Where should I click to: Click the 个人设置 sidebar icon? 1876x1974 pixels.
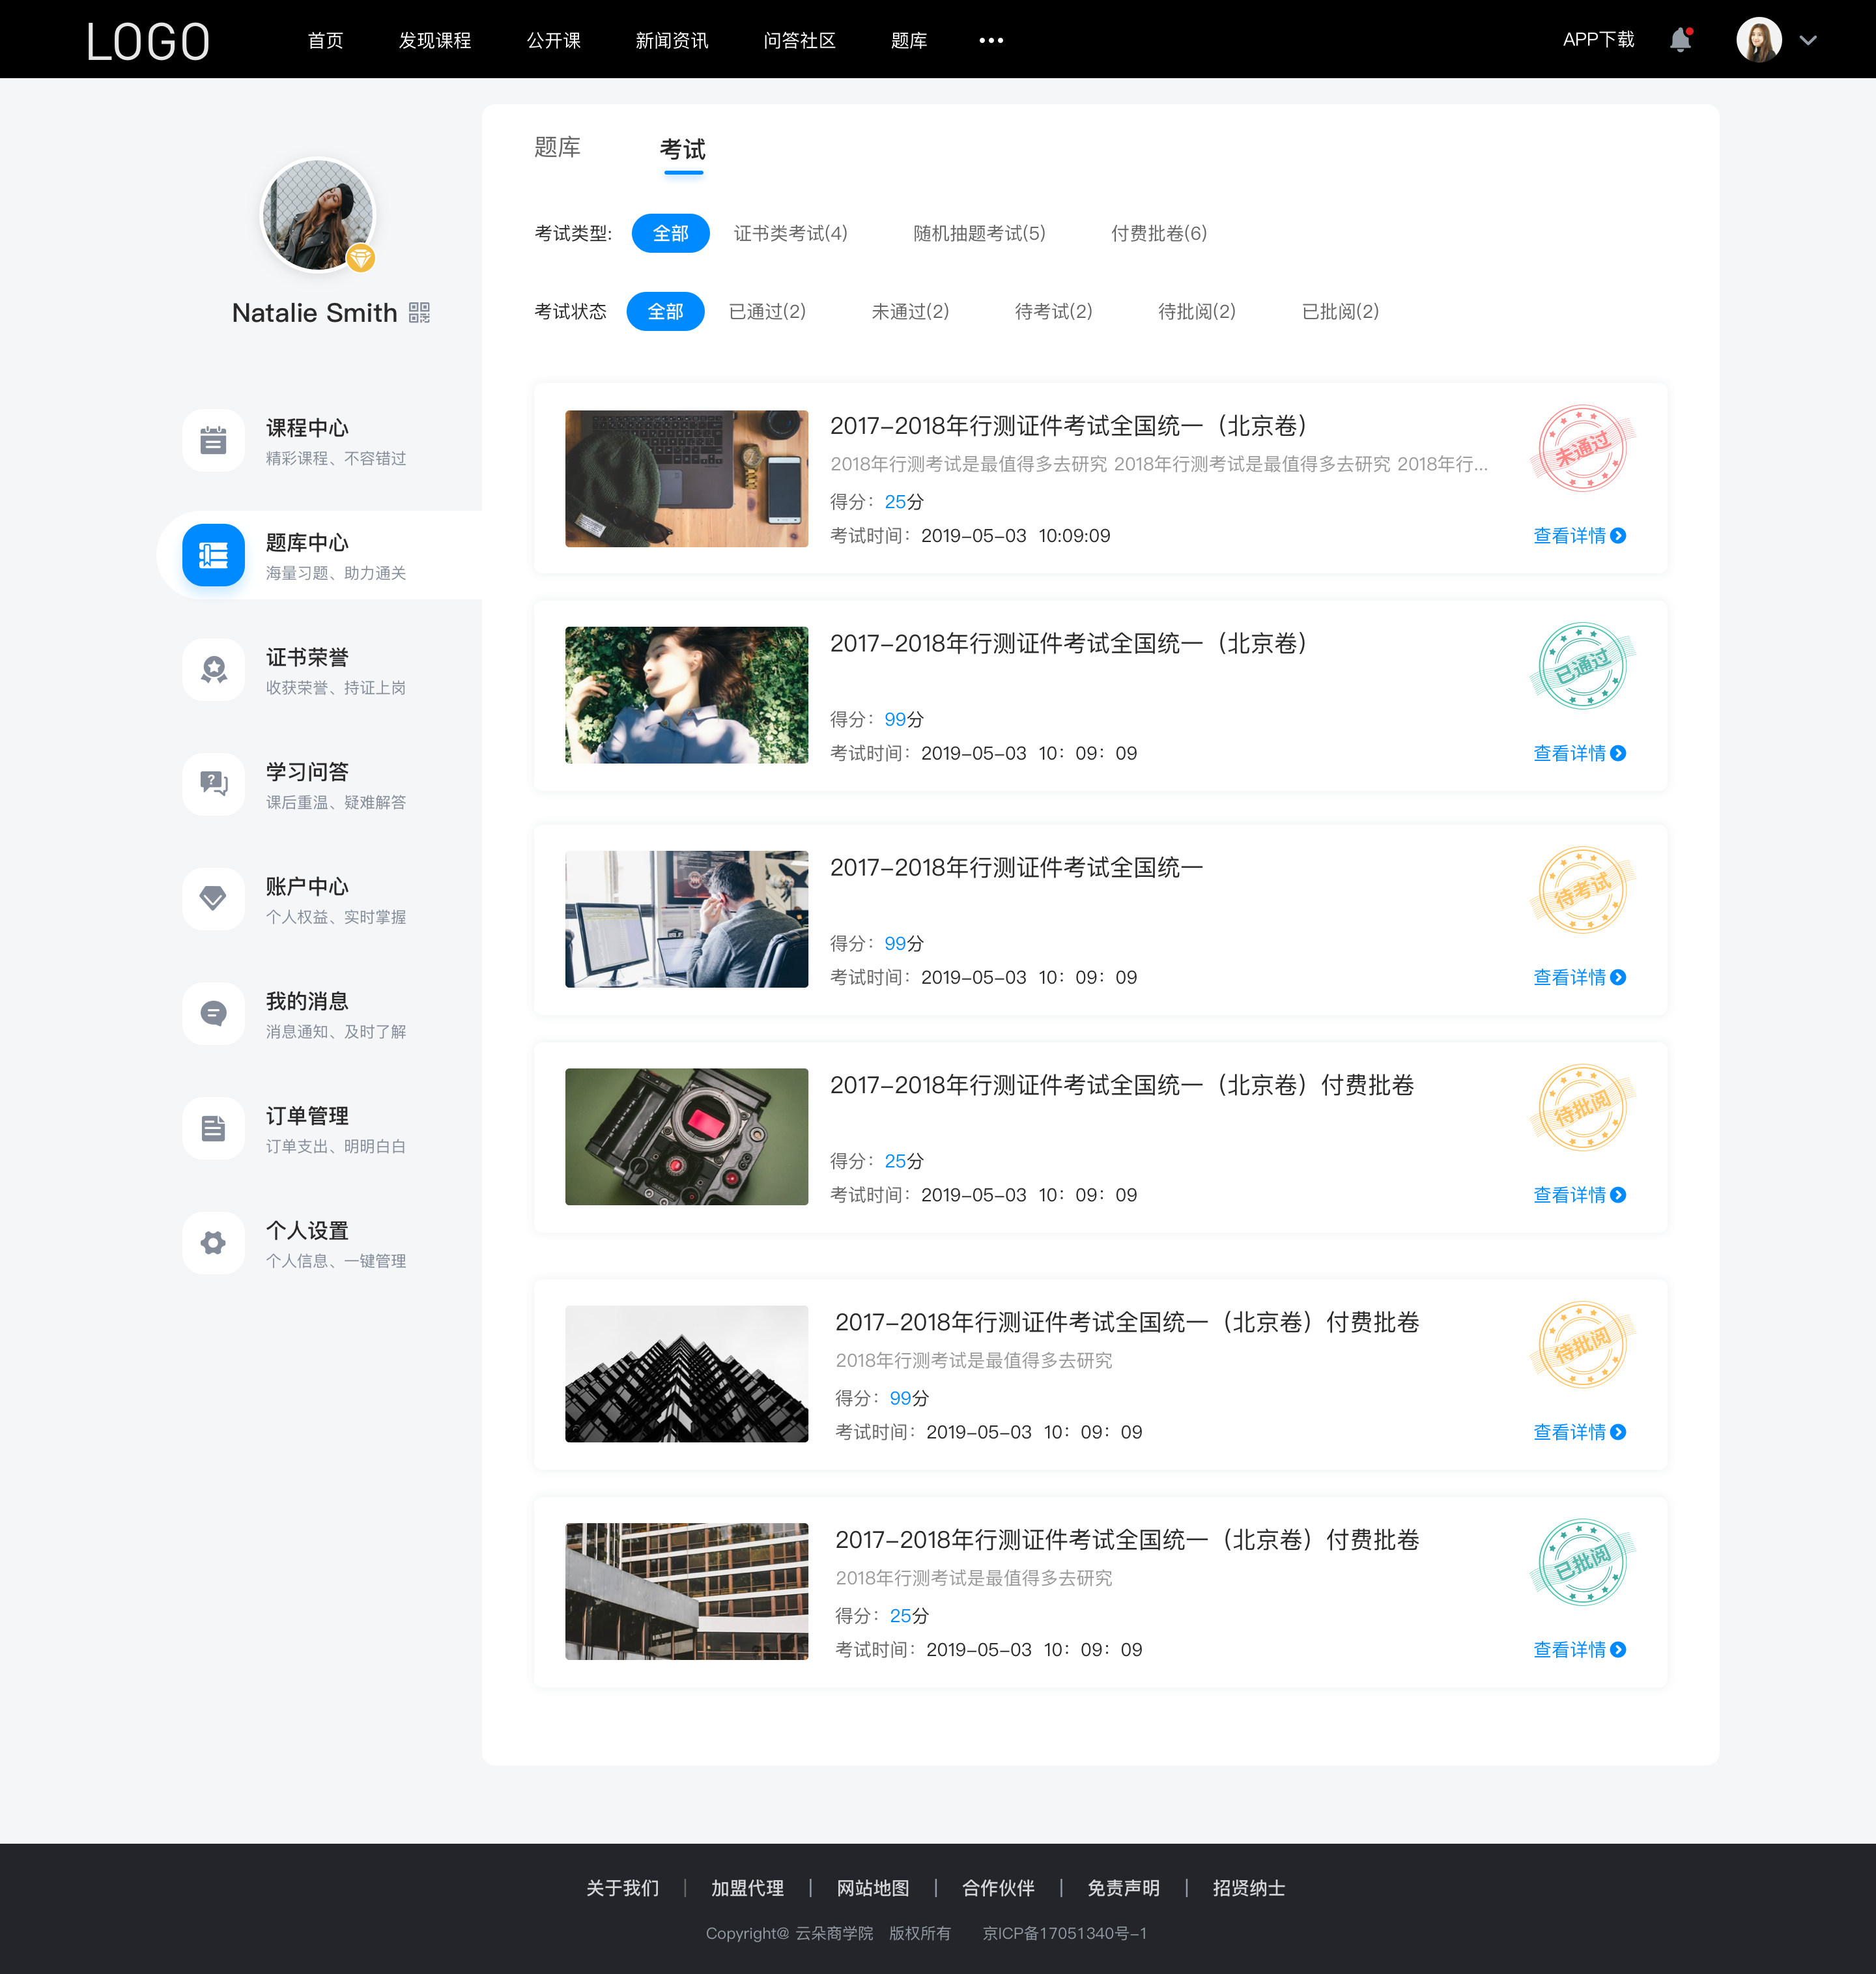coord(212,1239)
